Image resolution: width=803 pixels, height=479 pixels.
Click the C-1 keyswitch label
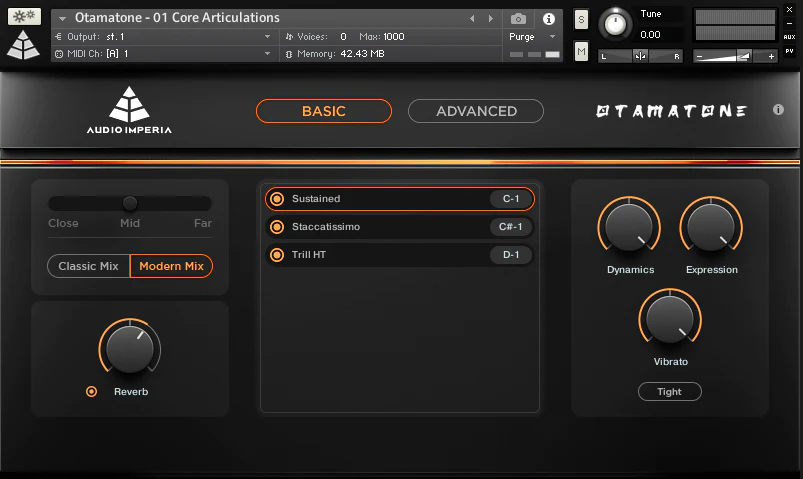click(x=511, y=199)
